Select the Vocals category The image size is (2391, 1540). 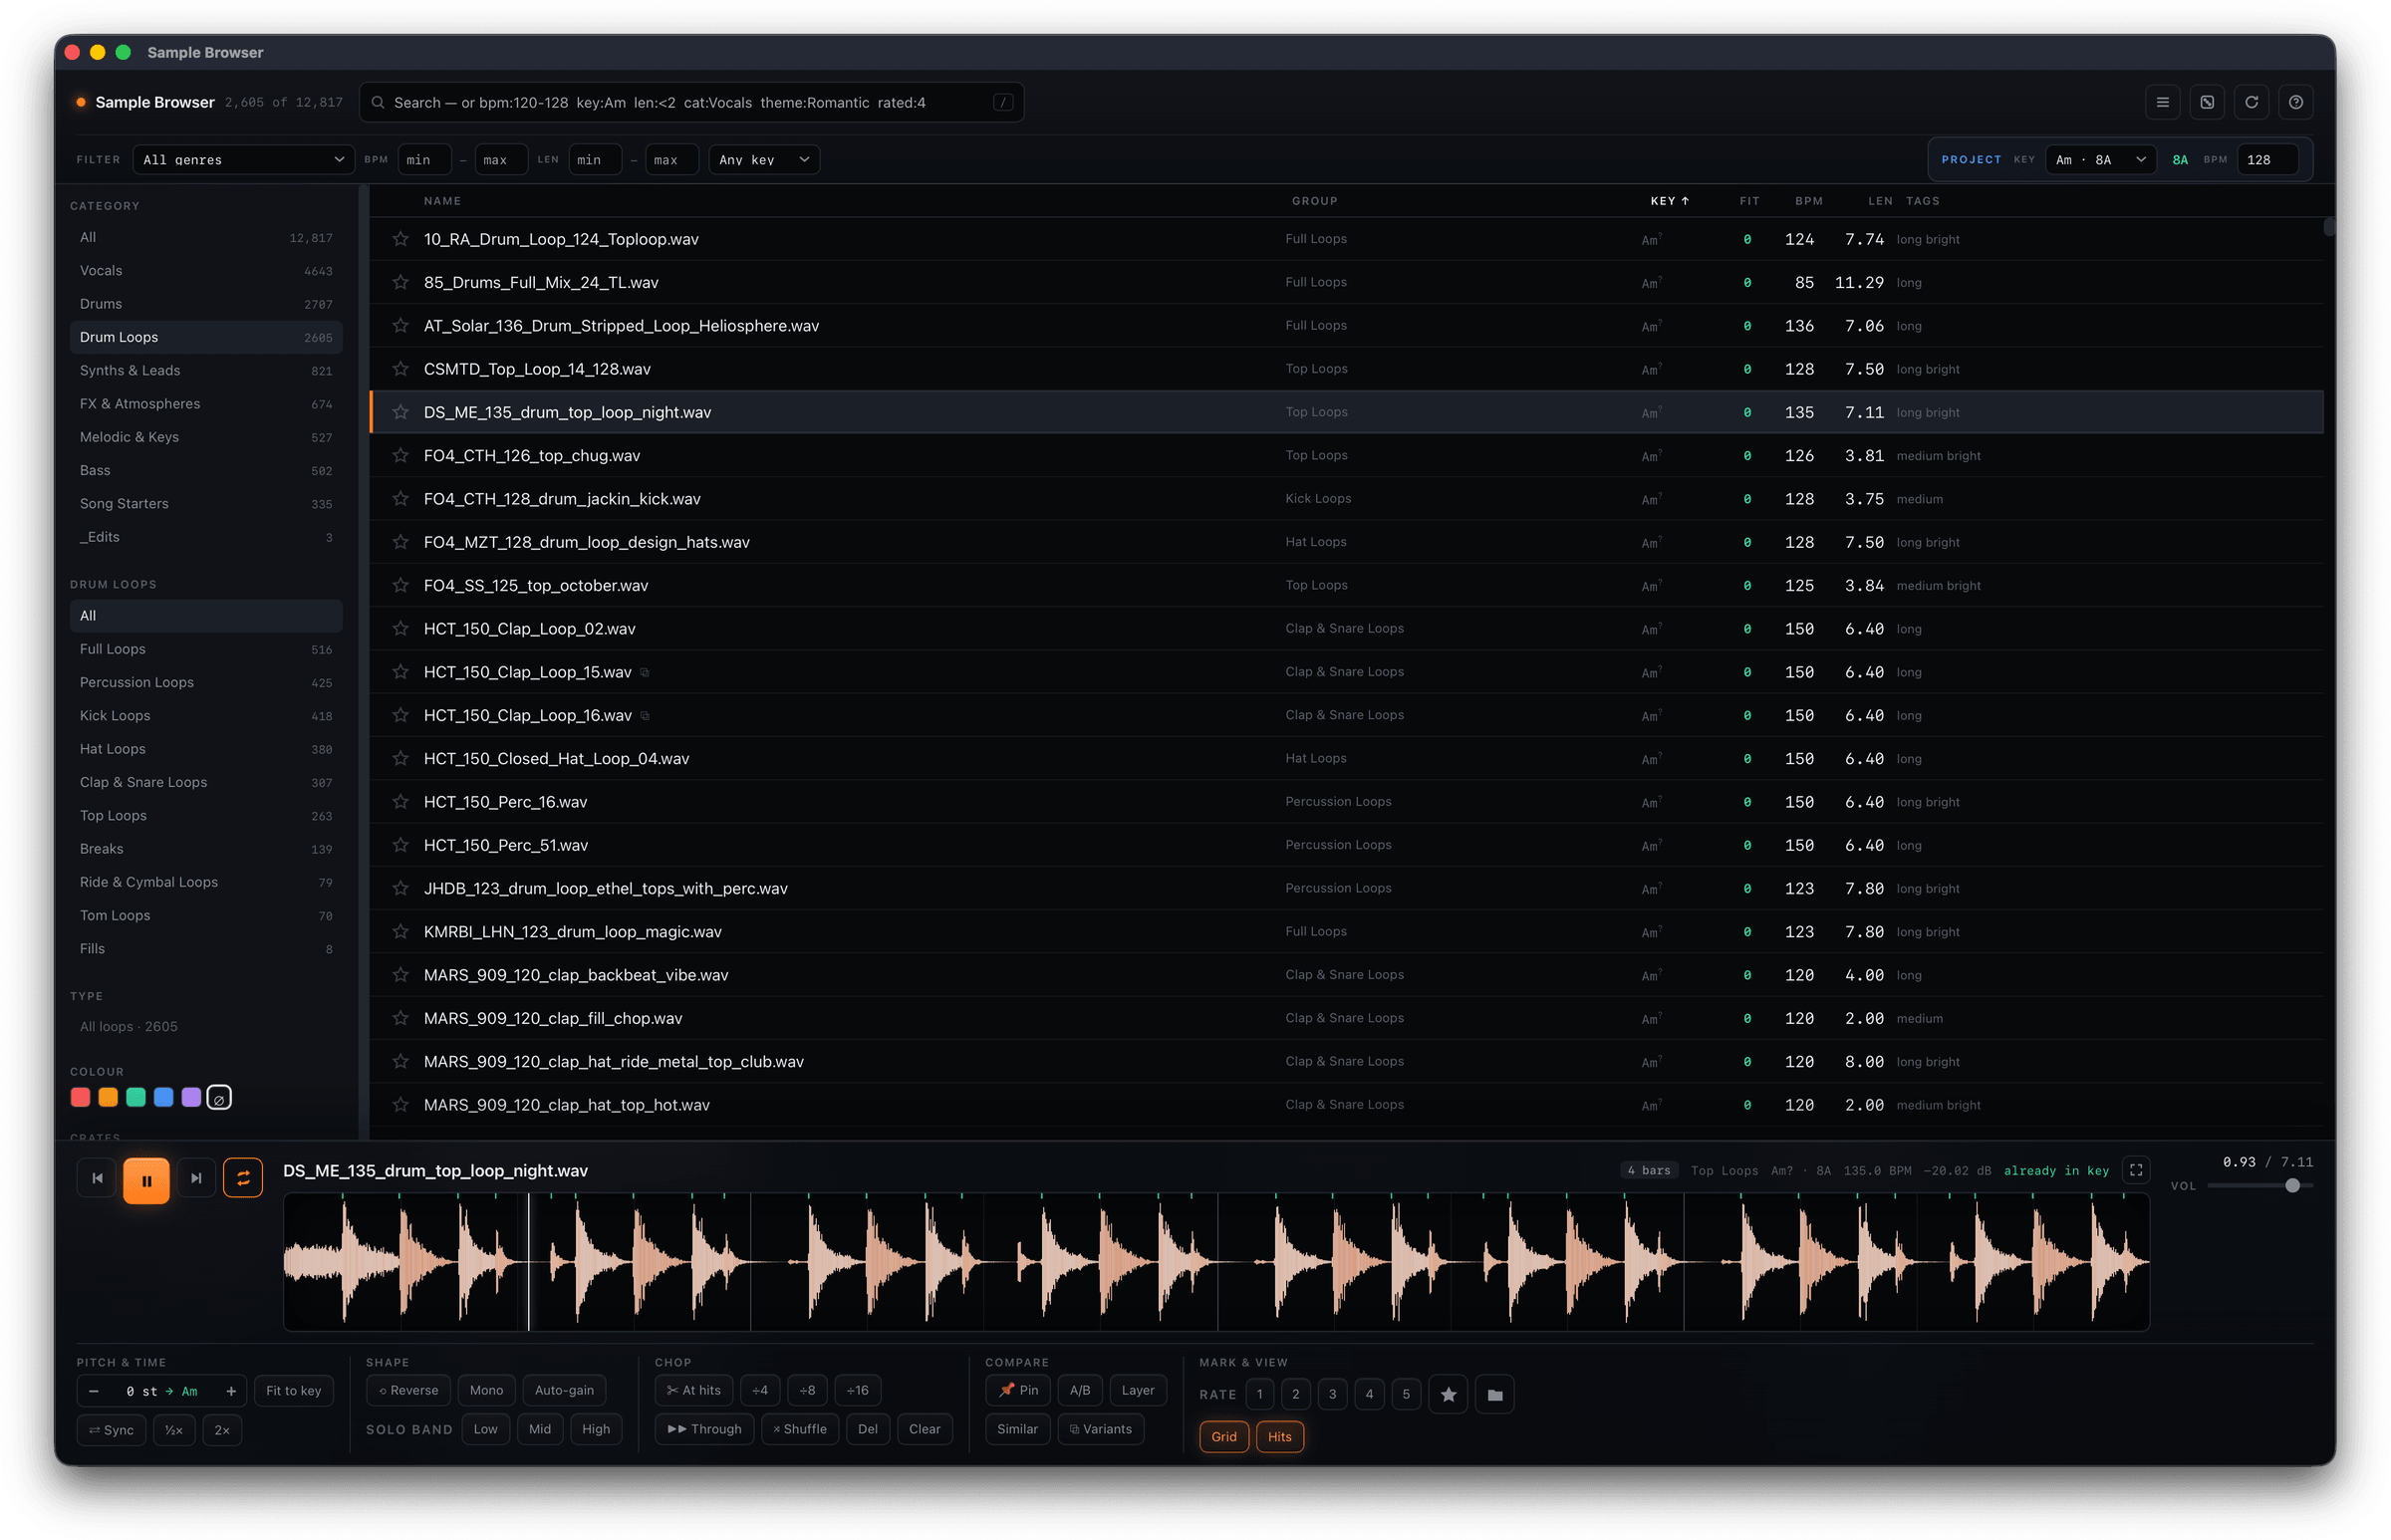pyautogui.click(x=206, y=271)
